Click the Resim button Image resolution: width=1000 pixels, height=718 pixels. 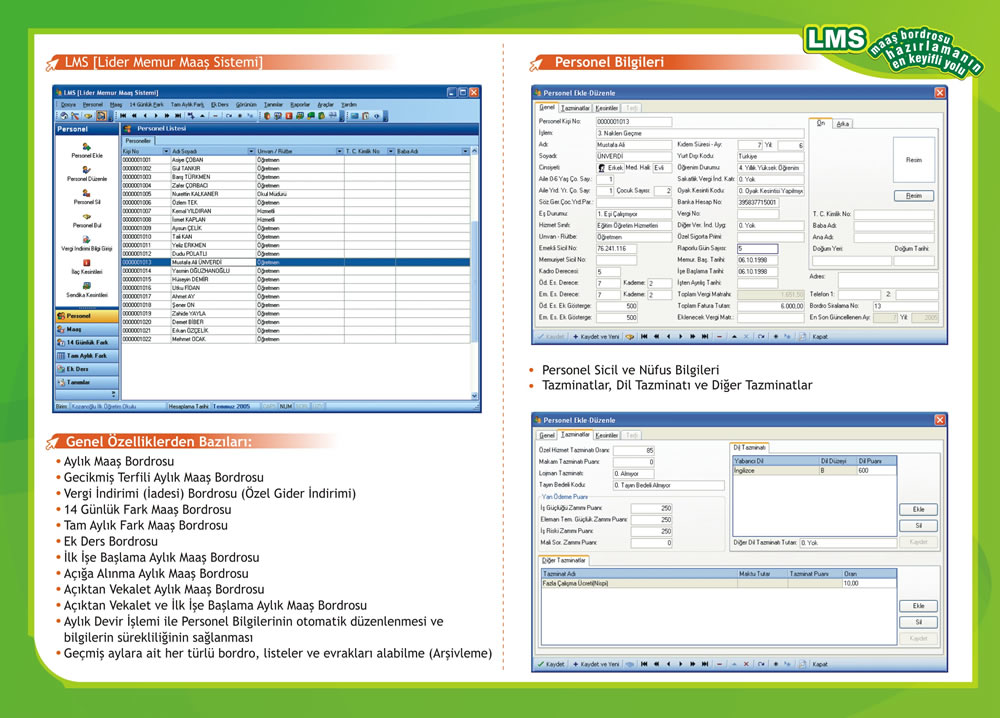click(913, 196)
